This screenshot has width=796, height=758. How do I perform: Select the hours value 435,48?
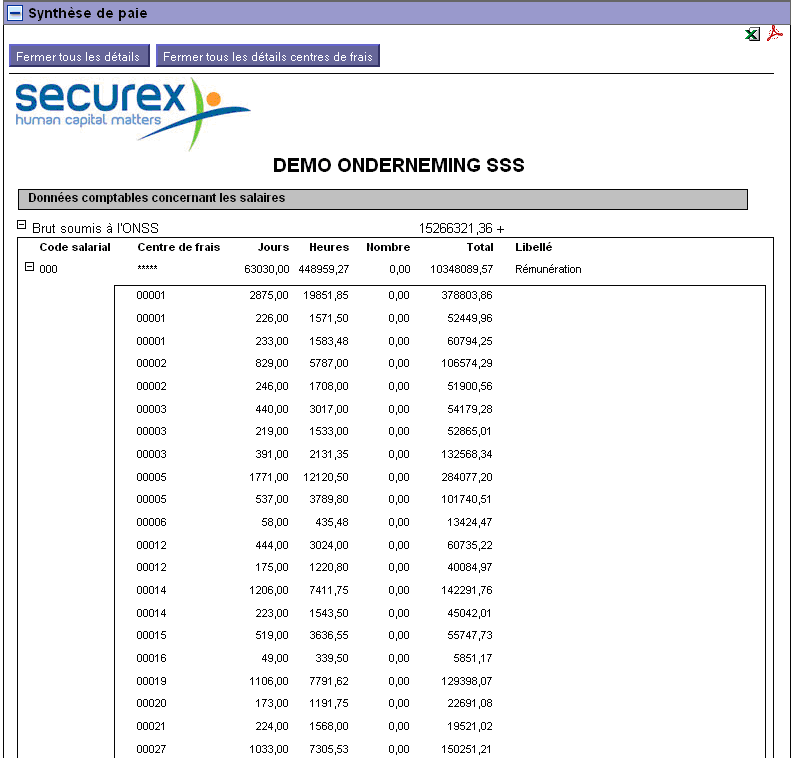pyautogui.click(x=331, y=522)
